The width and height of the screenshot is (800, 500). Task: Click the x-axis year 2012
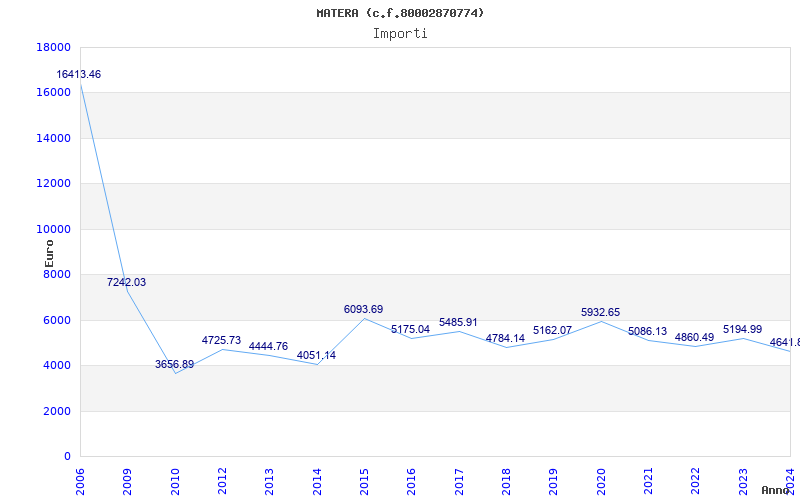pyautogui.click(x=222, y=482)
